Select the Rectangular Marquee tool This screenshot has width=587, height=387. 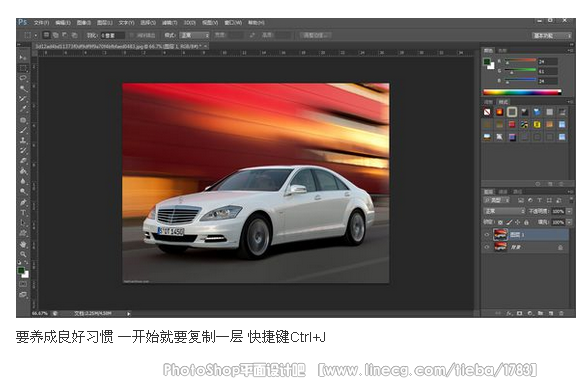coord(23,68)
